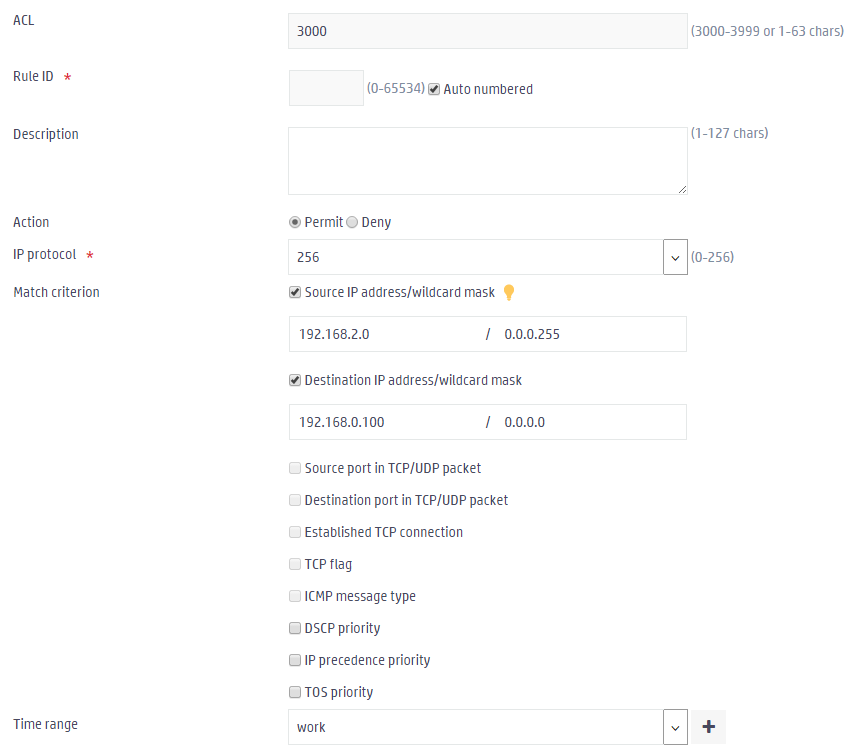The image size is (859, 751).
Task: Open the Time range dropdown arrow
Action: [675, 727]
